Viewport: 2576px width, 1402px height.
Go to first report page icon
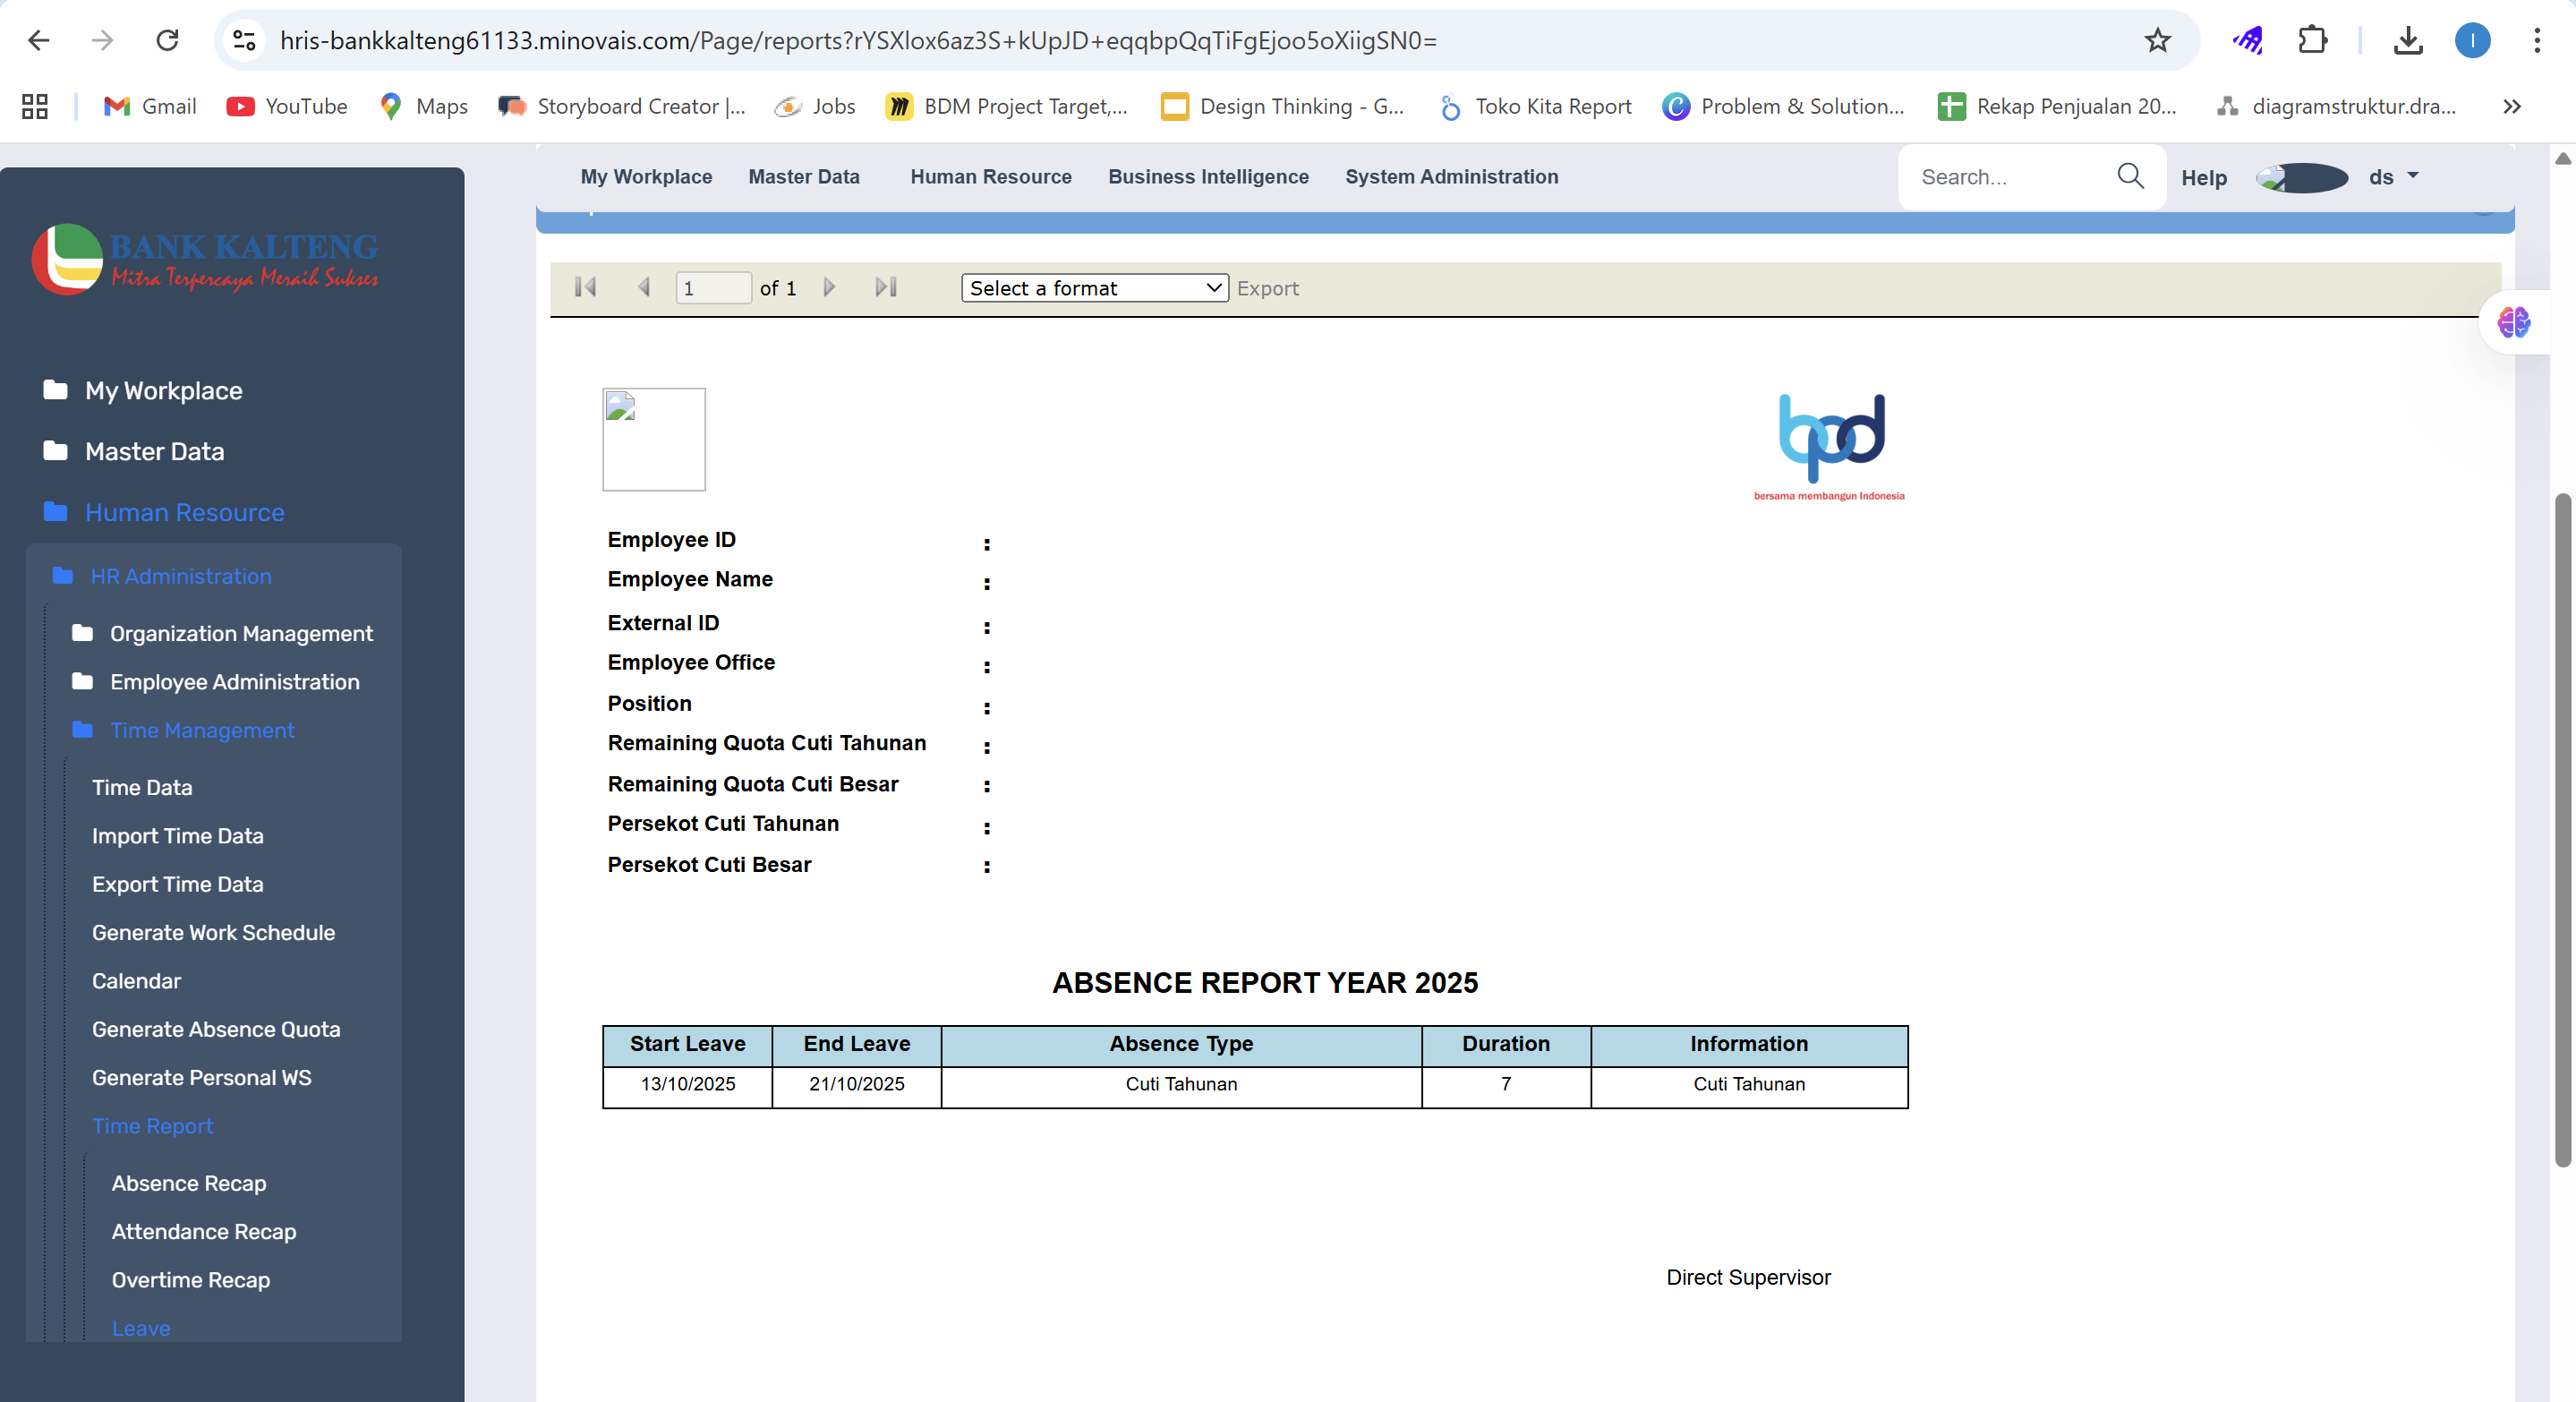point(586,288)
